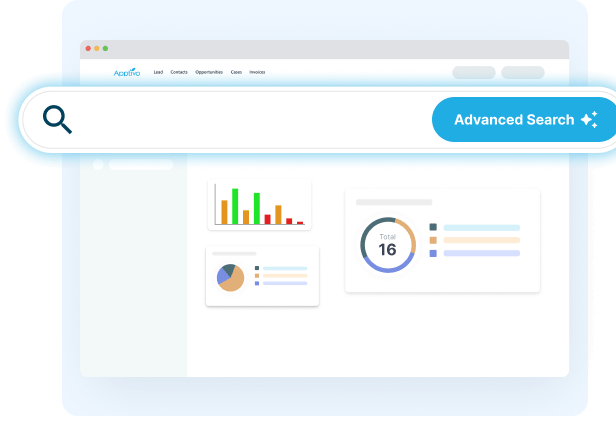Viewport: 616px width, 424px height.
Task: Click the tan legend swatch in donut card
Action: (x=433, y=241)
